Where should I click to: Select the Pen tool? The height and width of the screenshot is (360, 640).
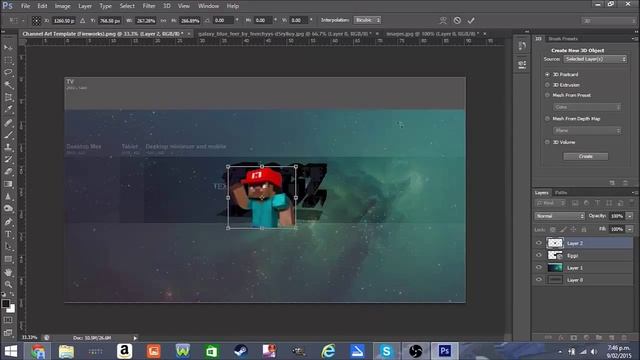[x=8, y=222]
